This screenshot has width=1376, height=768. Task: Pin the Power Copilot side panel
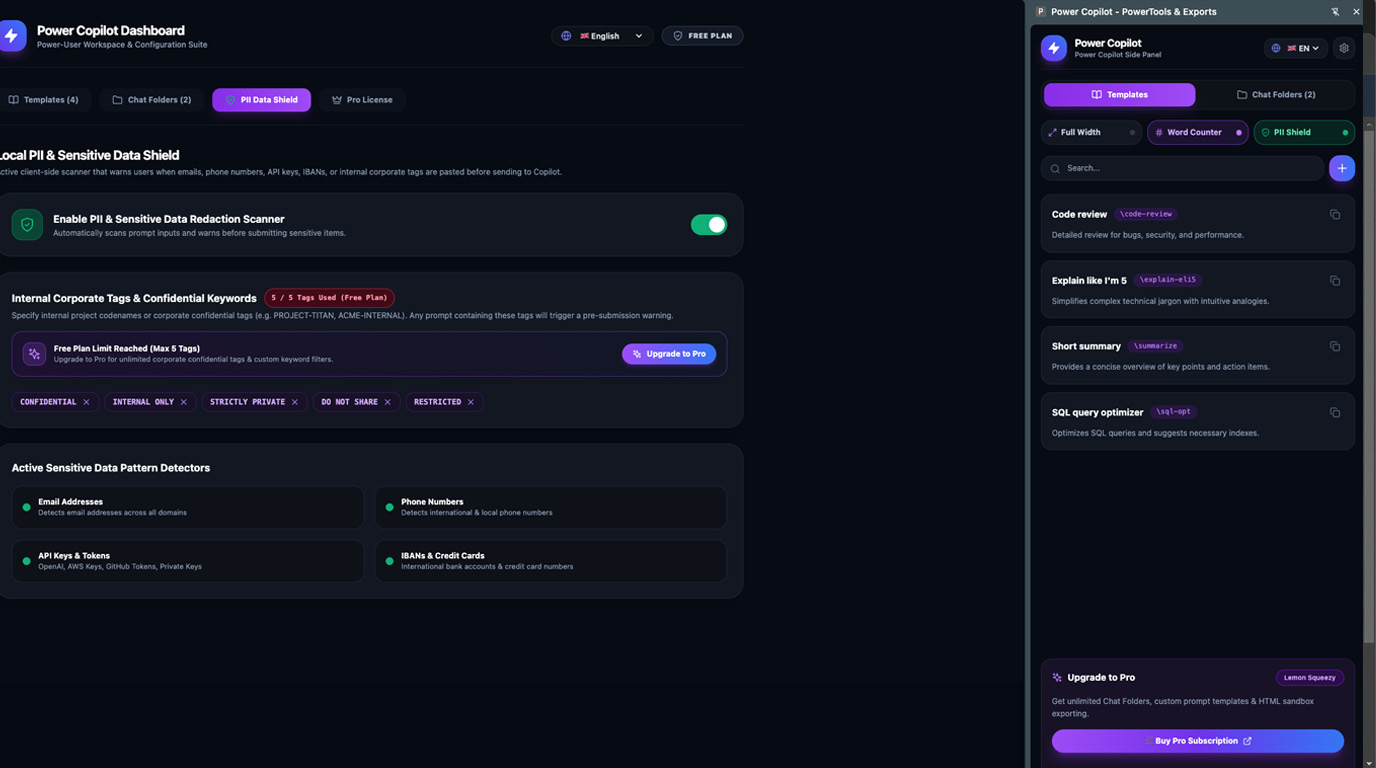pyautogui.click(x=1335, y=12)
